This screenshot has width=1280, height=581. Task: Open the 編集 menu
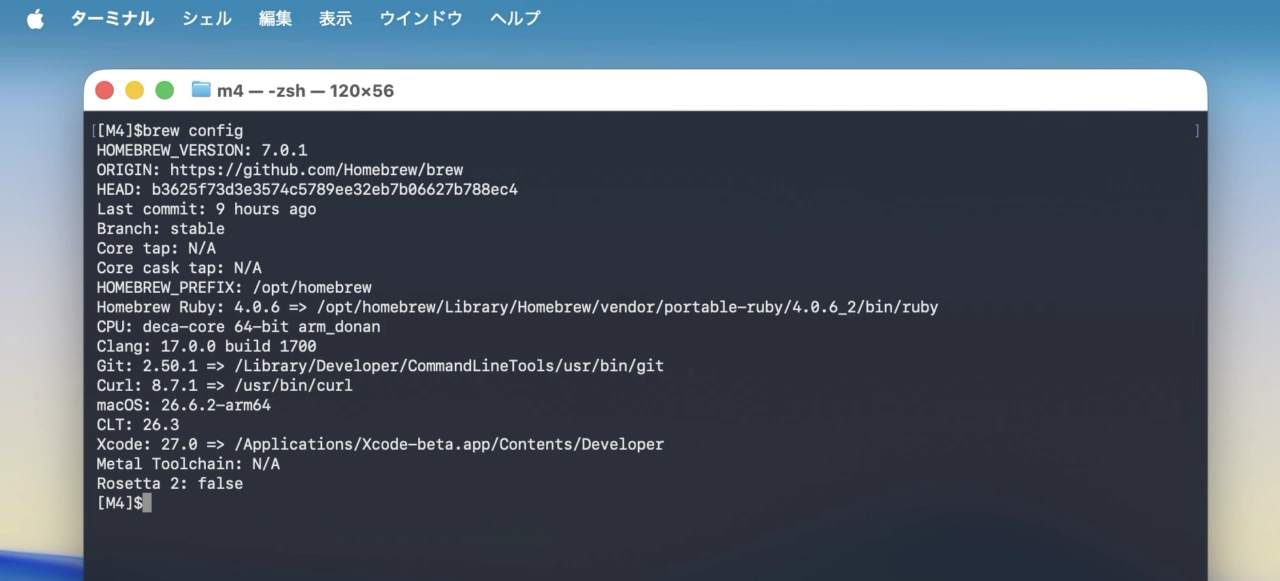275,18
